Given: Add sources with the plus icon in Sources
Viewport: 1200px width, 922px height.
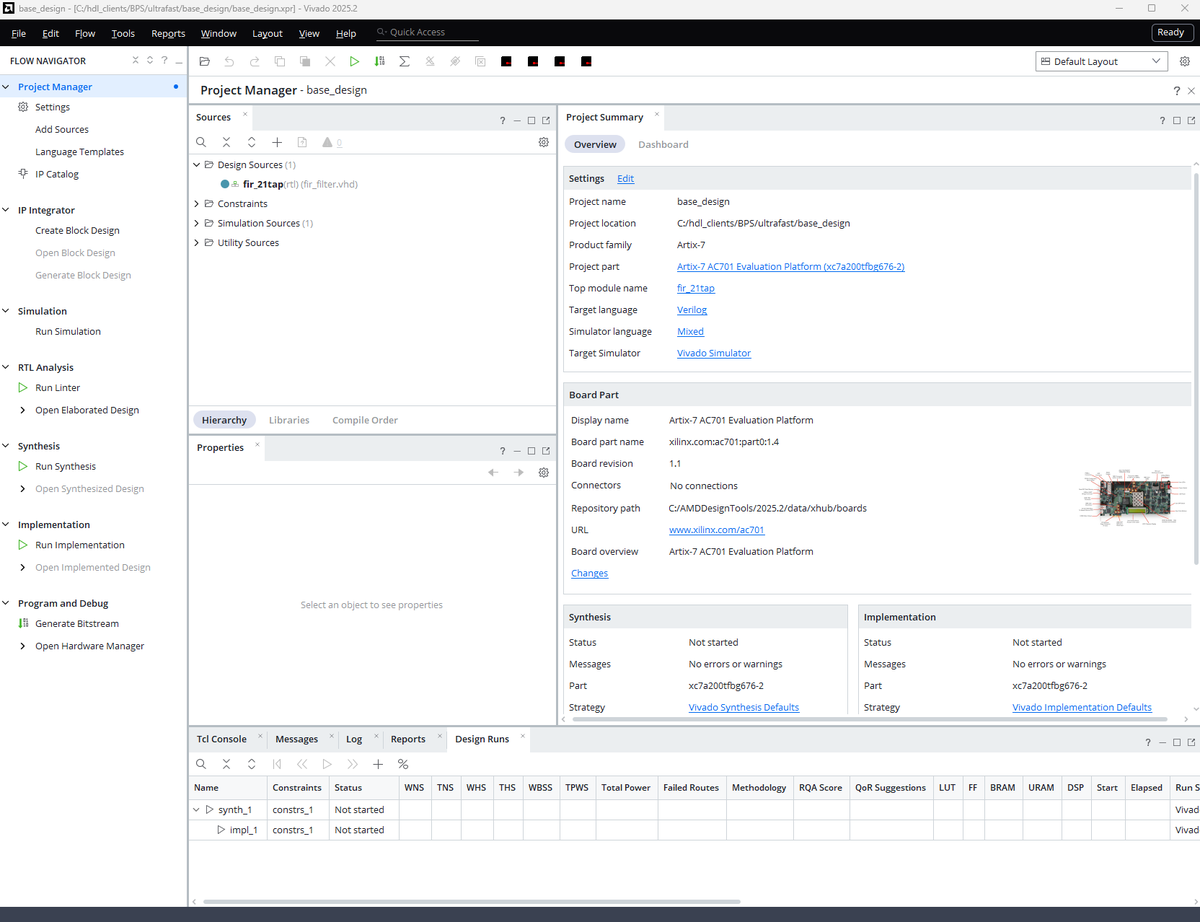Looking at the screenshot, I should [277, 142].
